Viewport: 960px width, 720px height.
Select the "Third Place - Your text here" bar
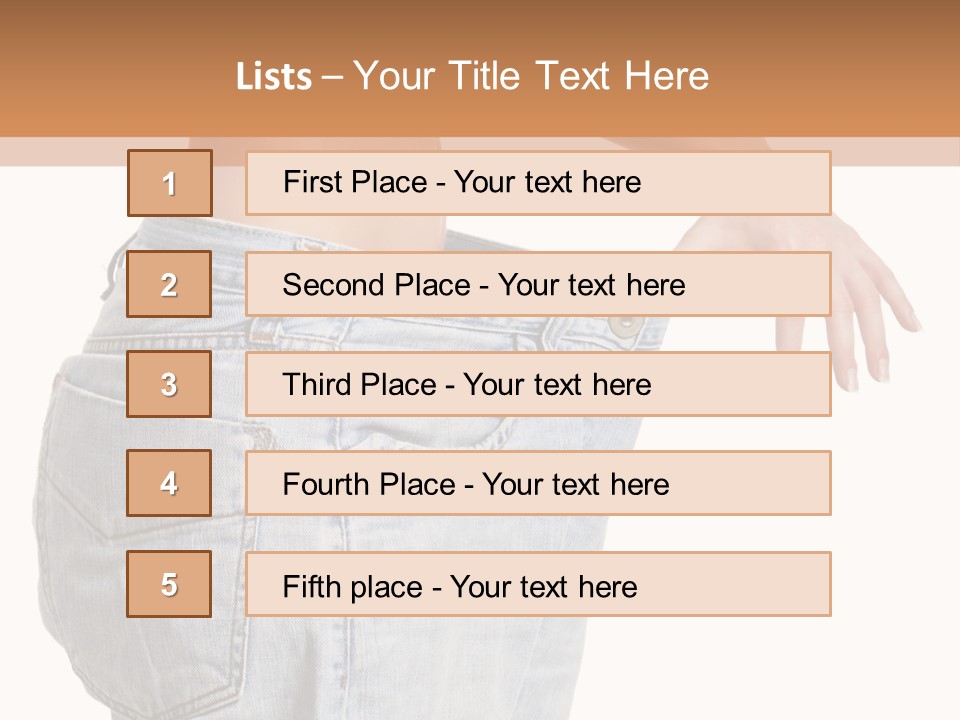click(x=538, y=384)
